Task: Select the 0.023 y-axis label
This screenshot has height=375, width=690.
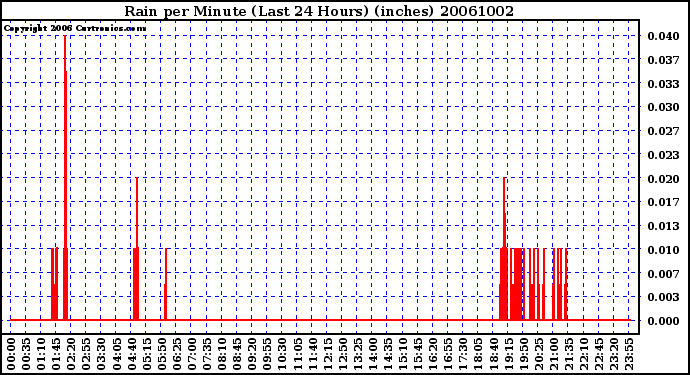Action: click(663, 155)
